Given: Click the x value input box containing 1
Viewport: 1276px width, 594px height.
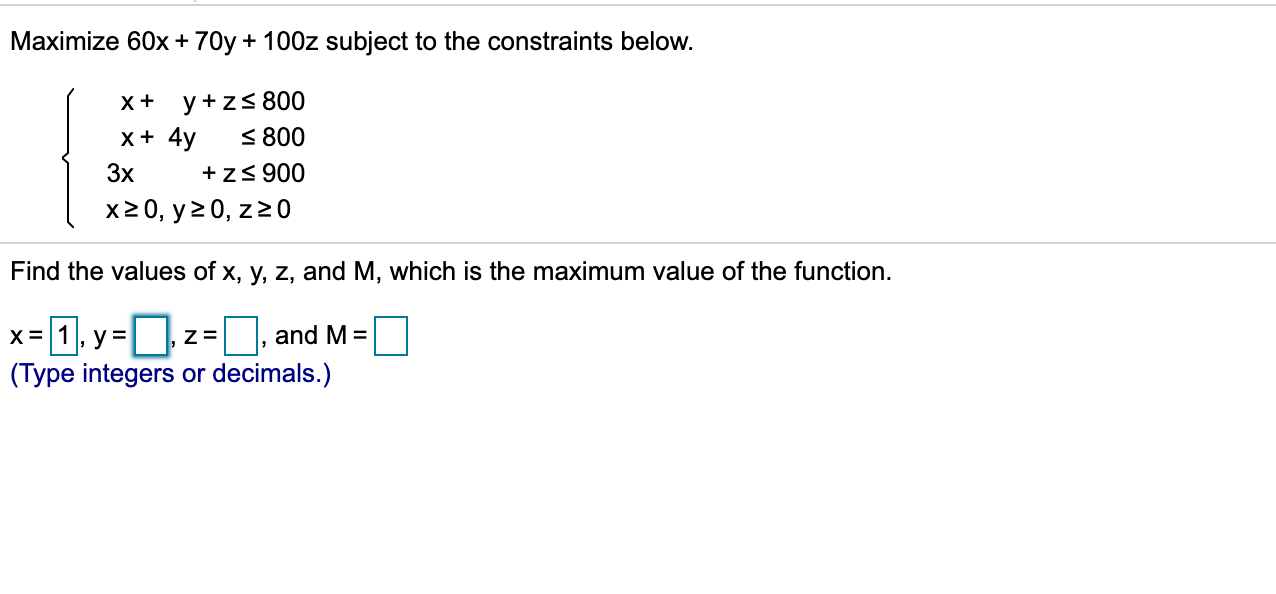Looking at the screenshot, I should [63, 335].
